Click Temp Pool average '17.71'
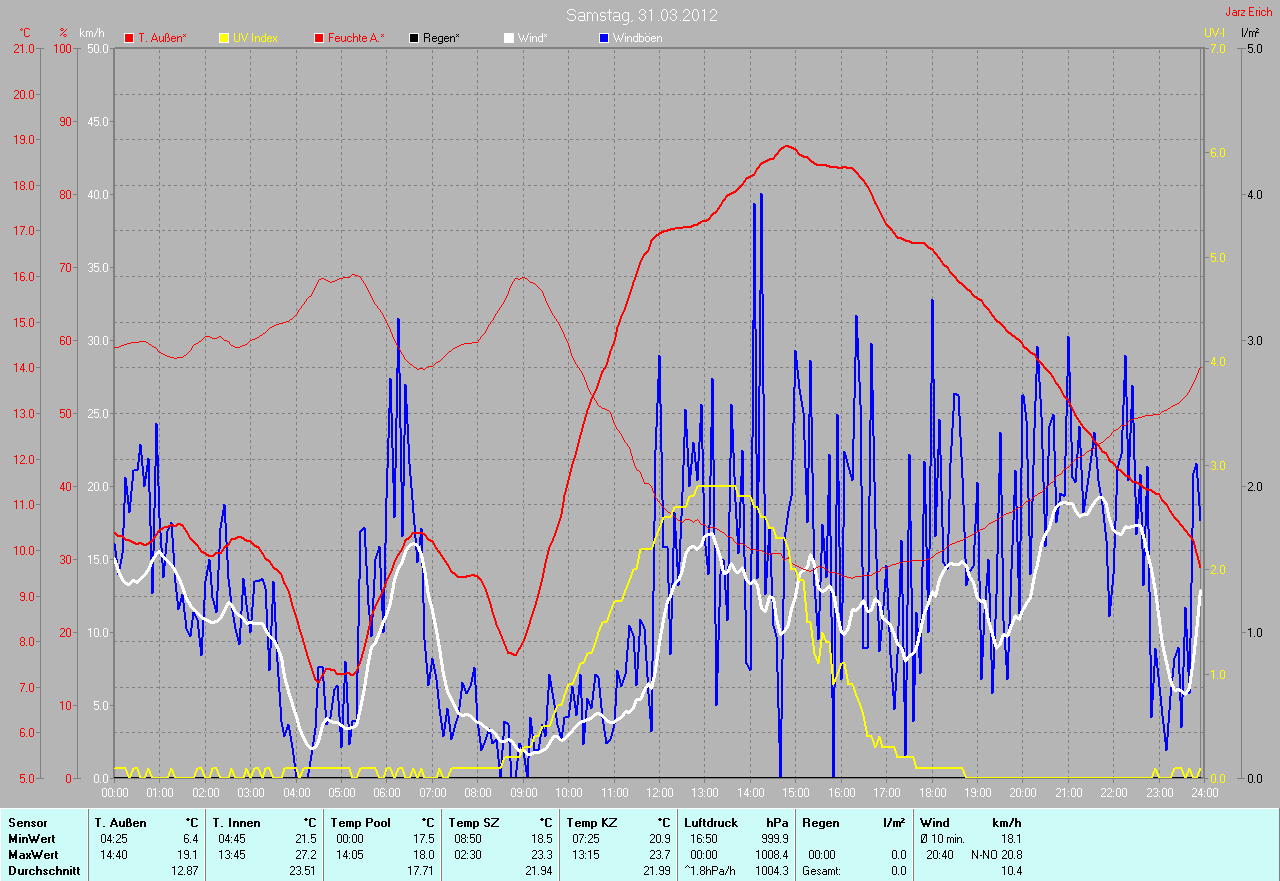The width and height of the screenshot is (1280, 881). [x=420, y=871]
